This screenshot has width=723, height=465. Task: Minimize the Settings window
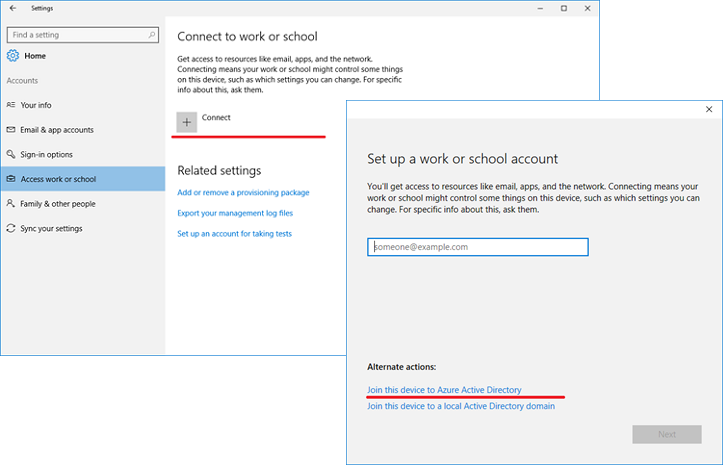(540, 8)
